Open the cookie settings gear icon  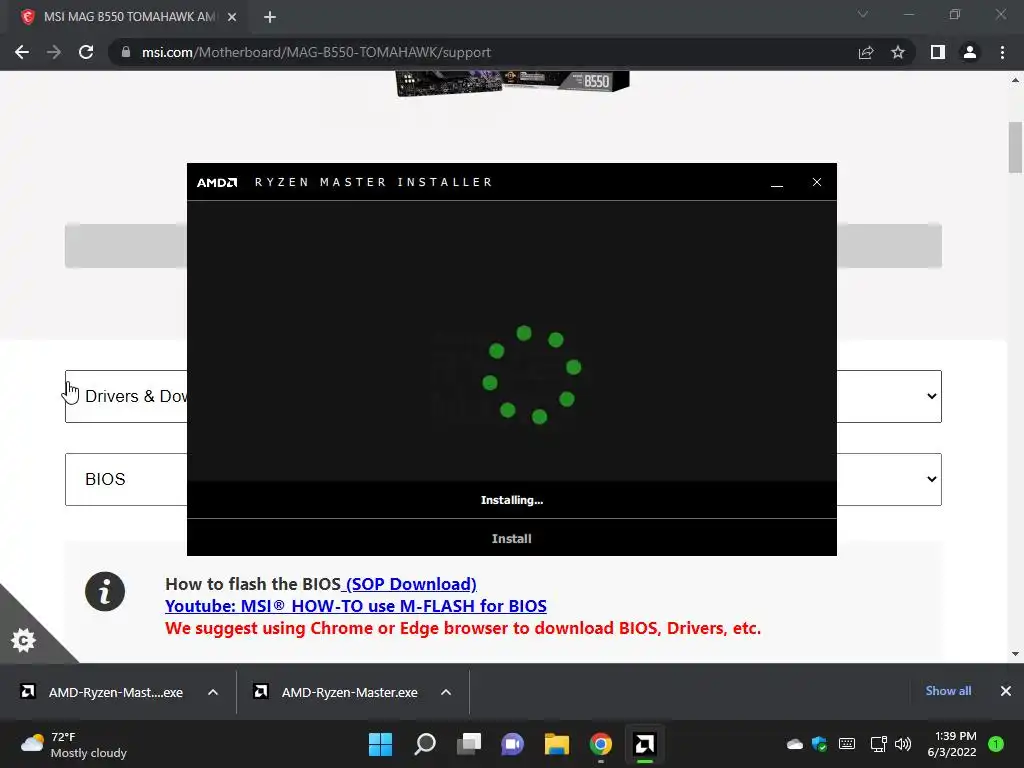click(24, 640)
